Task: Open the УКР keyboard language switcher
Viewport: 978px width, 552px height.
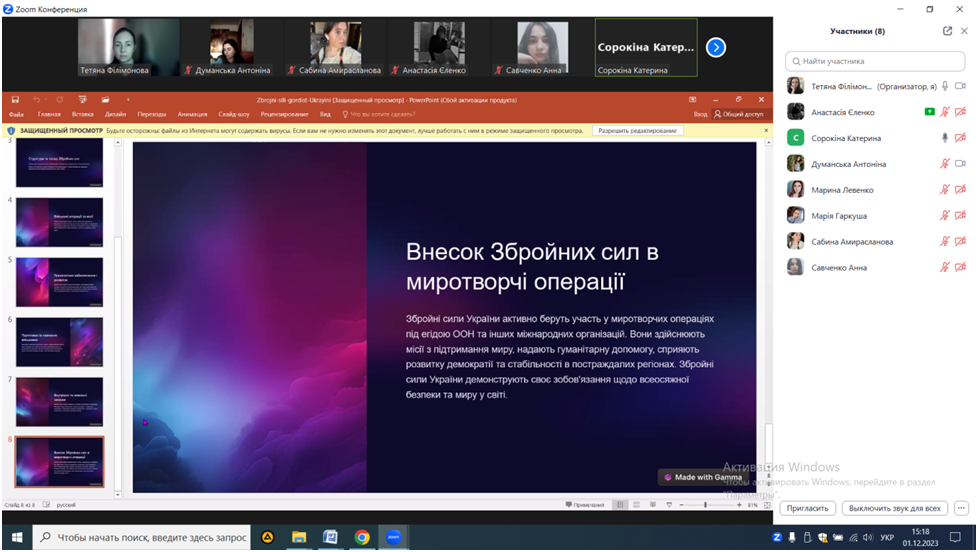Action: coord(887,538)
